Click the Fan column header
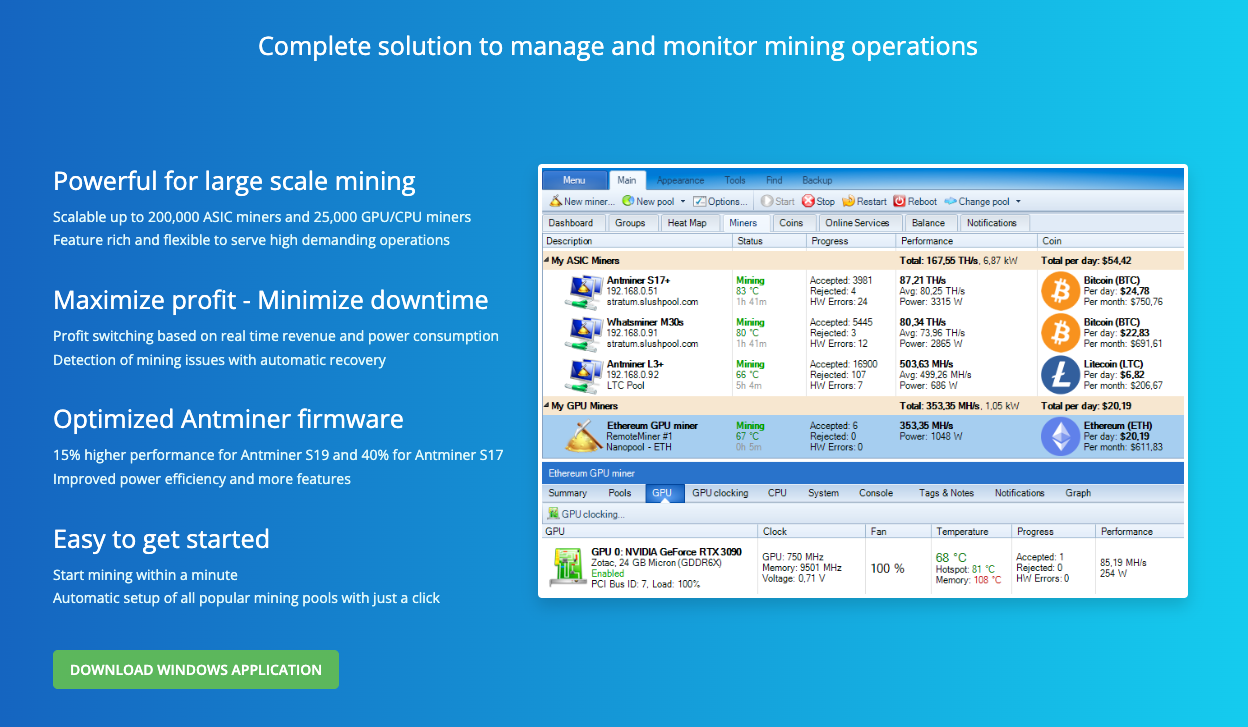 coord(898,532)
